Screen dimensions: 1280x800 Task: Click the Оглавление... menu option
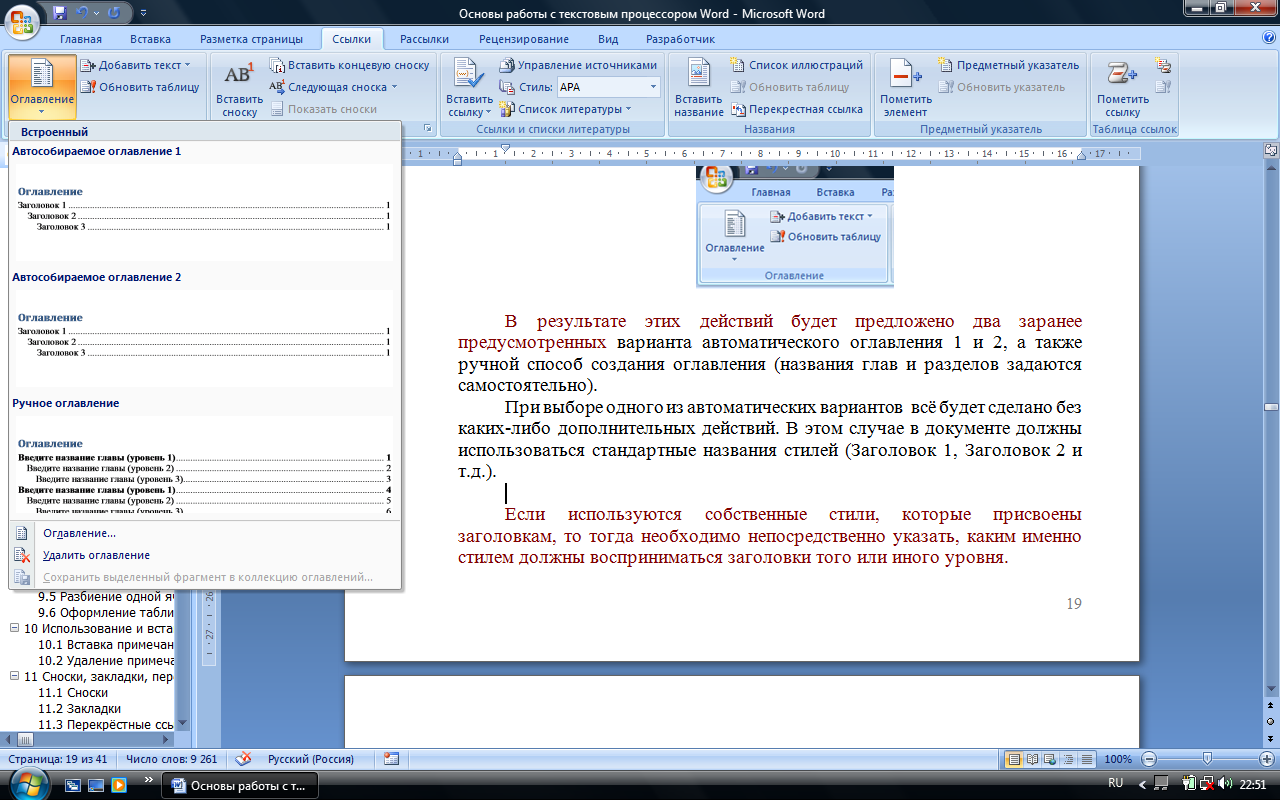click(79, 533)
